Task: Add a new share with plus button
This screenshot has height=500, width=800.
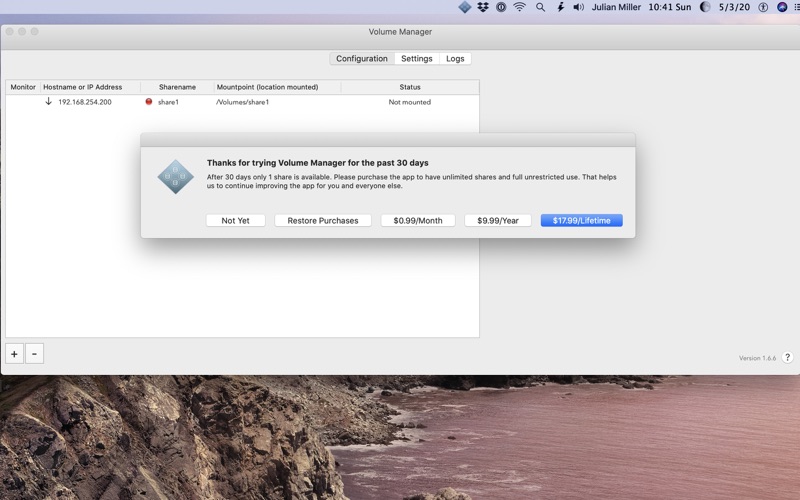Action: [14, 354]
